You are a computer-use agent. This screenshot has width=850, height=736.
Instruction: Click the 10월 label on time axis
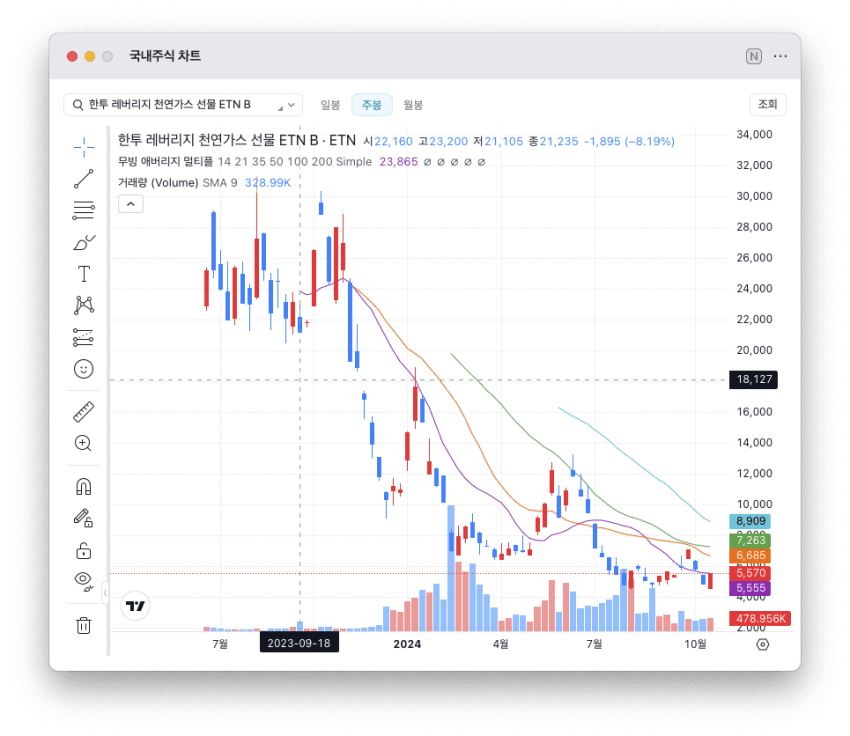pos(696,644)
